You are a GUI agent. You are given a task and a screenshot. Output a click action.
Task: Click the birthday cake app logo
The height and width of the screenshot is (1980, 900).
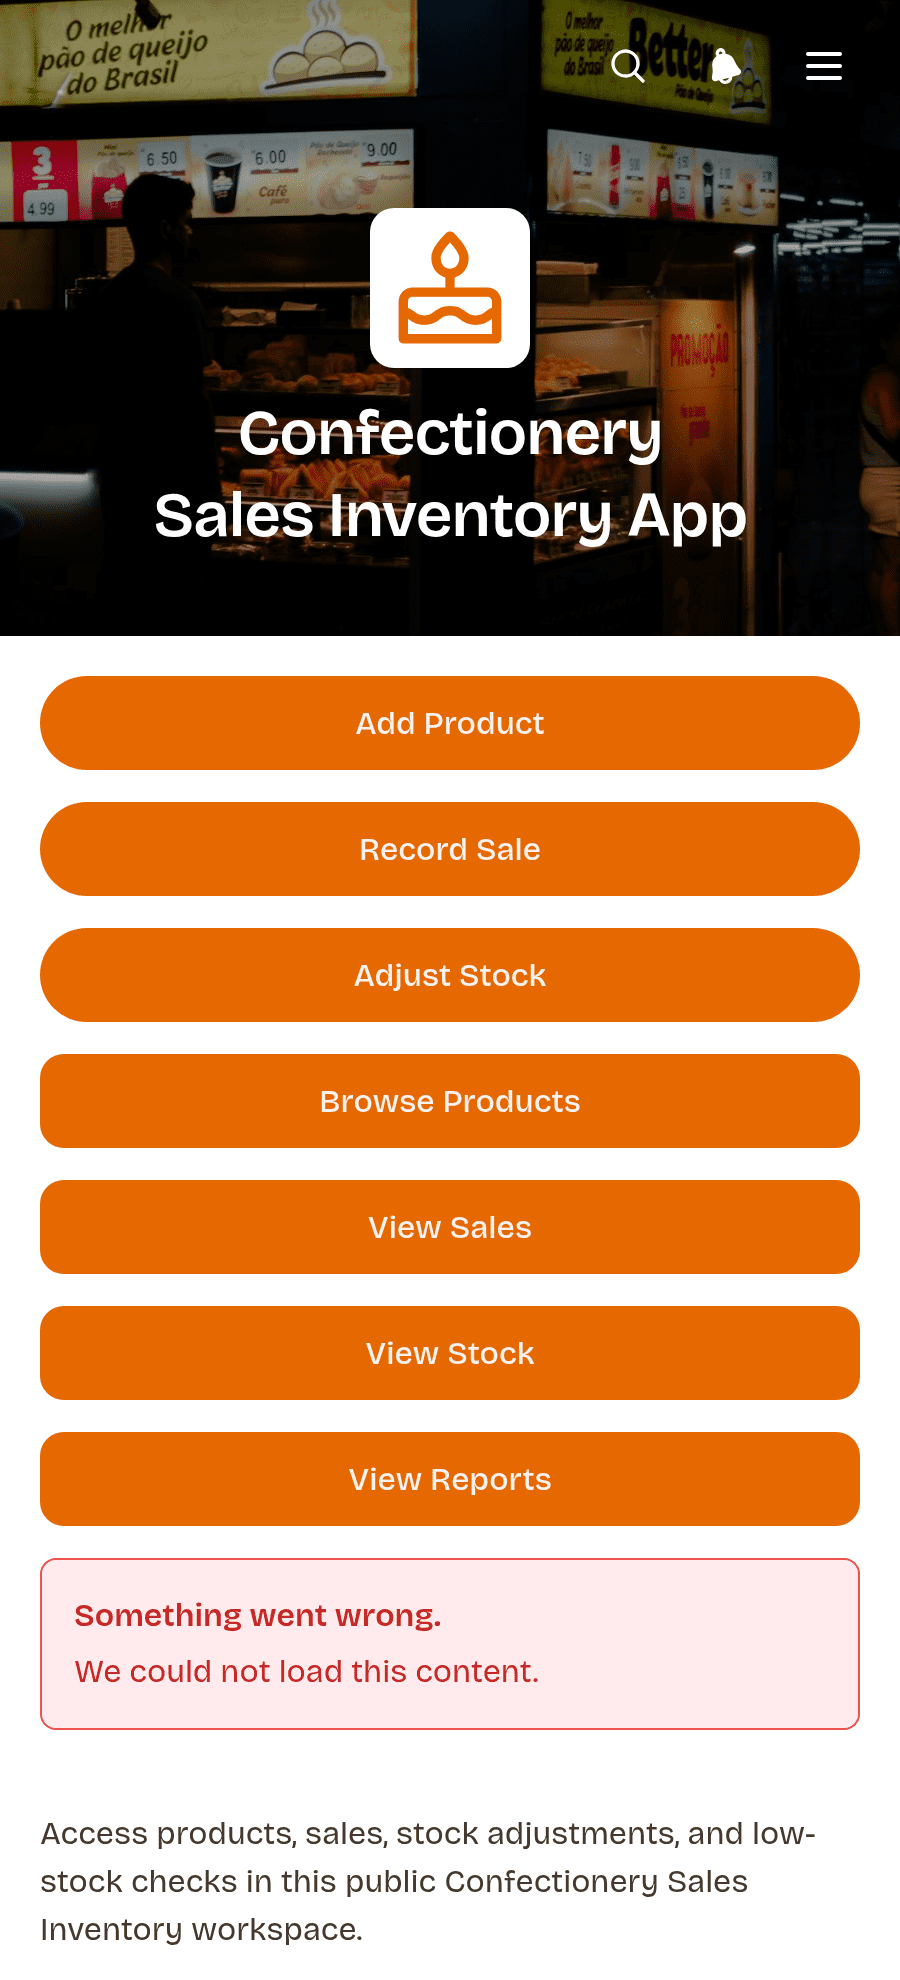(450, 288)
